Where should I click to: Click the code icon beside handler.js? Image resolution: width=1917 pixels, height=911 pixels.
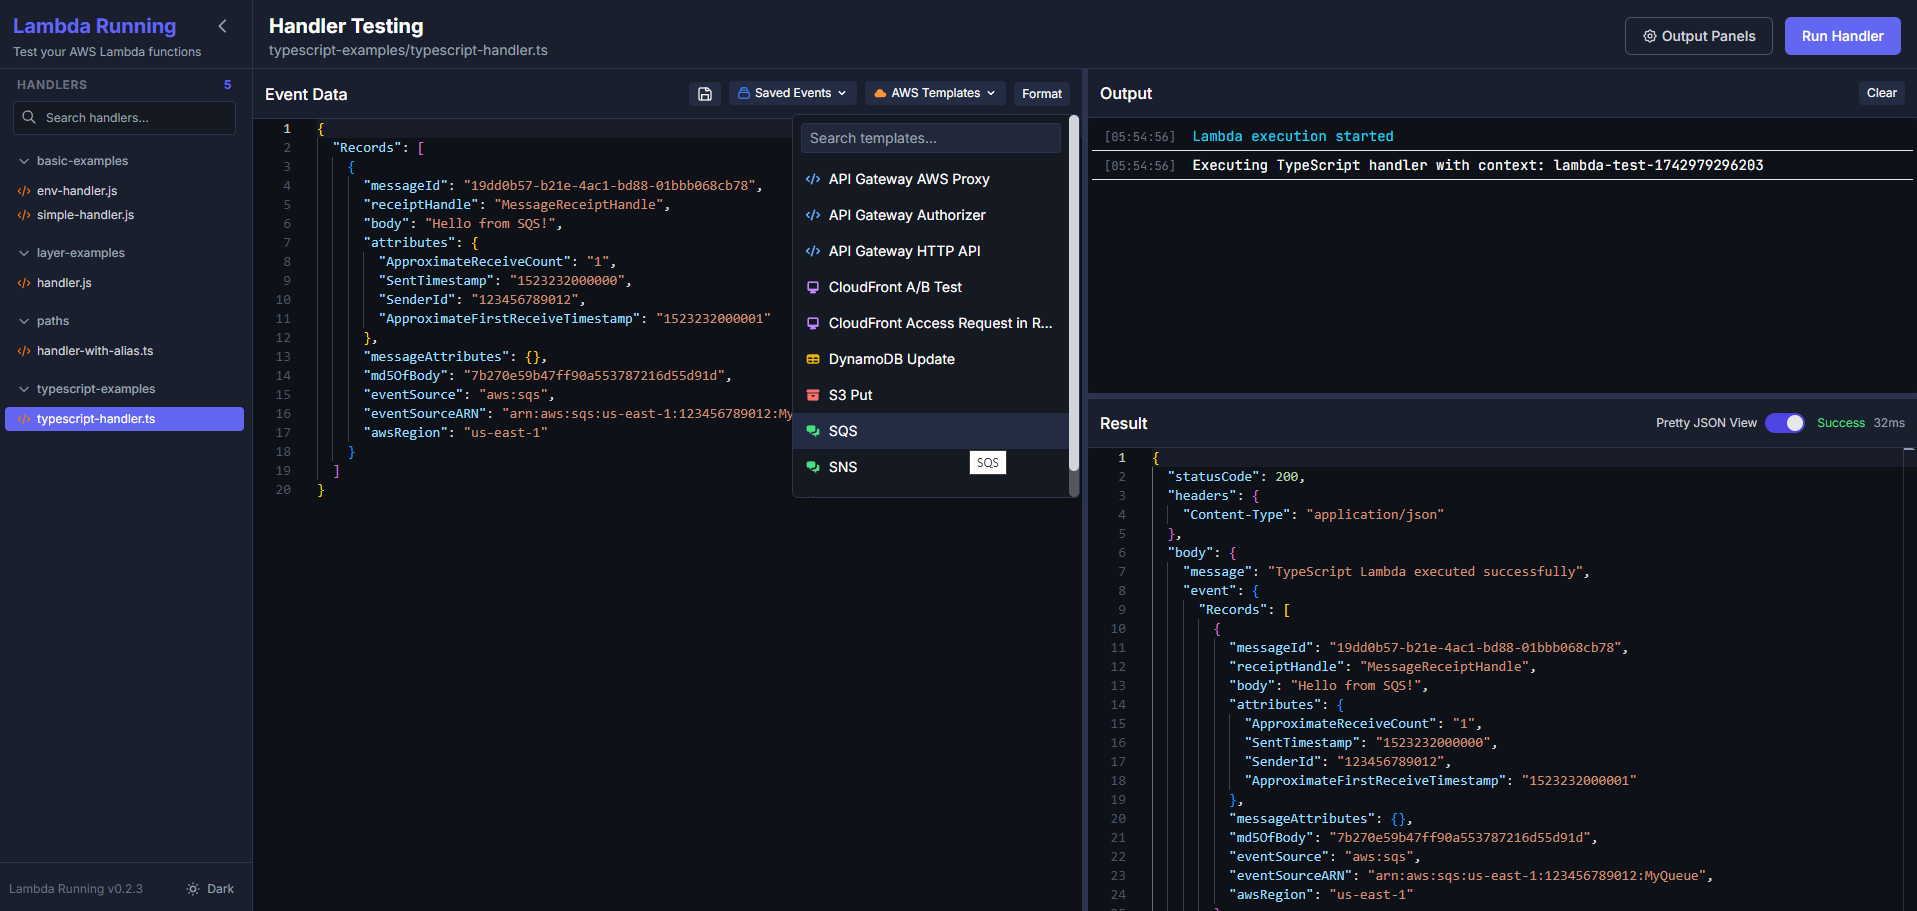coord(24,283)
